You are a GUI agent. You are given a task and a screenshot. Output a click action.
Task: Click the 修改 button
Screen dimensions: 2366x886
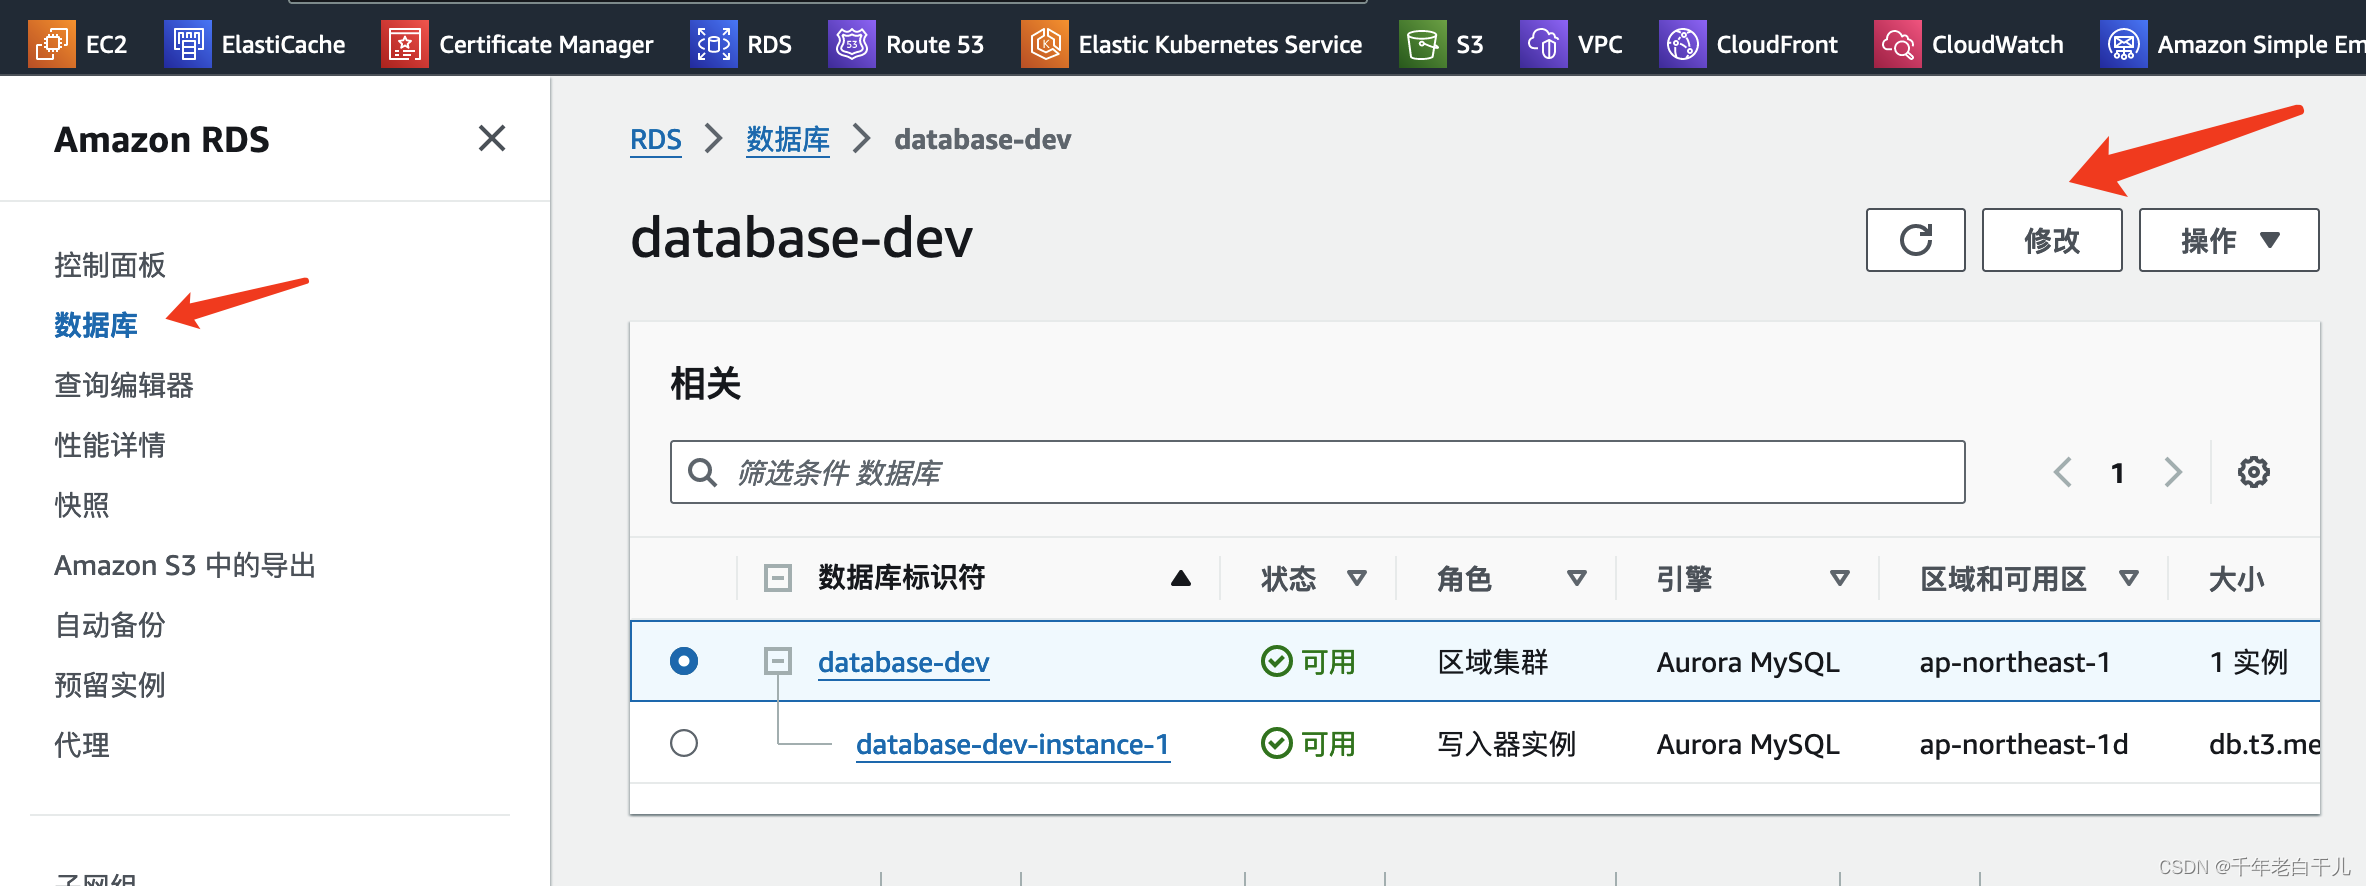click(2052, 240)
